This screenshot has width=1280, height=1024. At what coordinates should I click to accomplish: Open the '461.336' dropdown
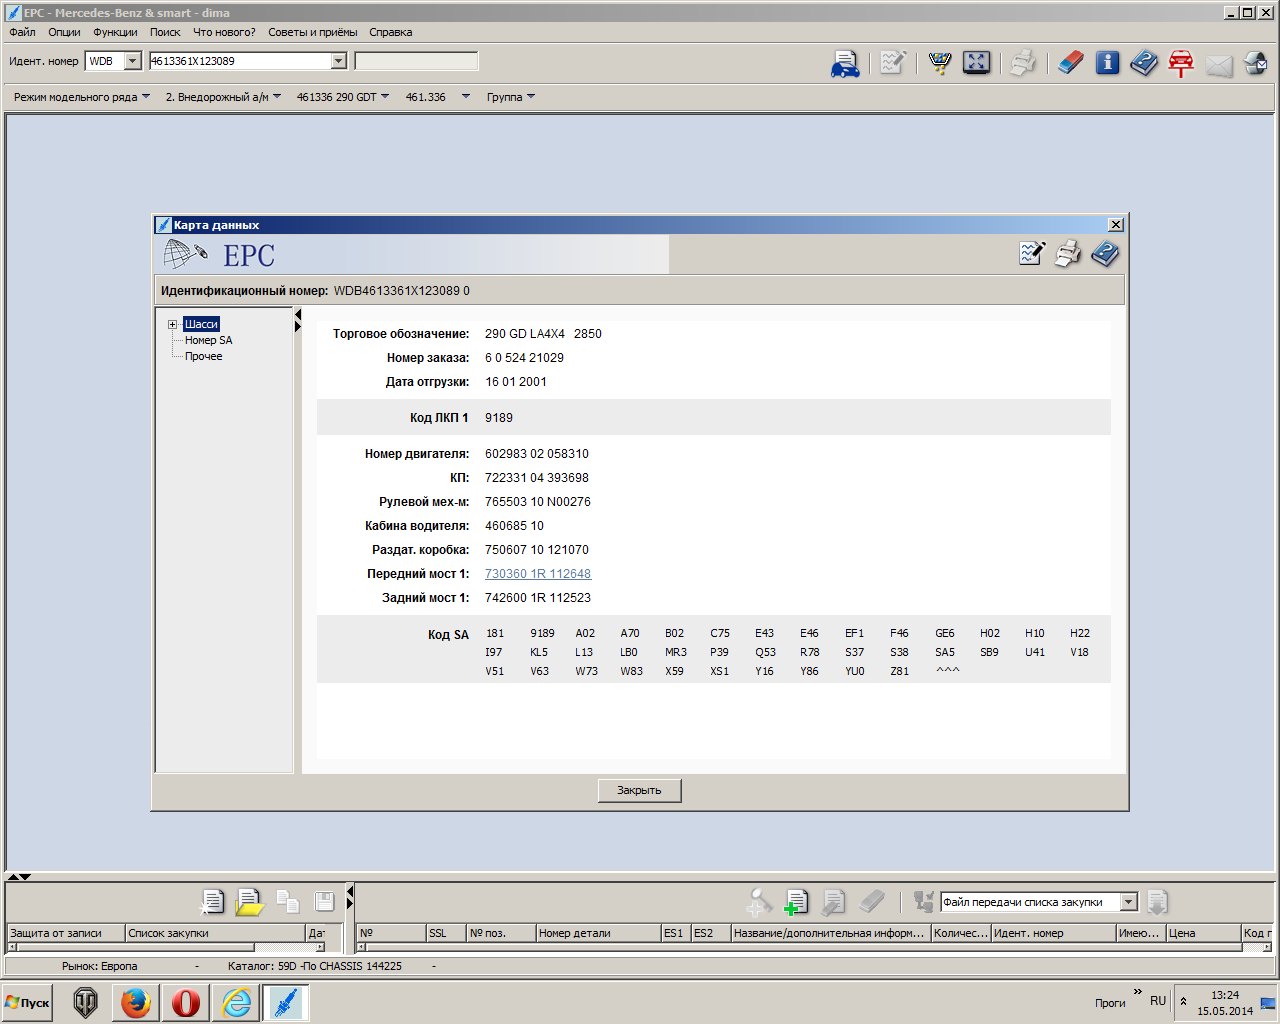pos(437,97)
